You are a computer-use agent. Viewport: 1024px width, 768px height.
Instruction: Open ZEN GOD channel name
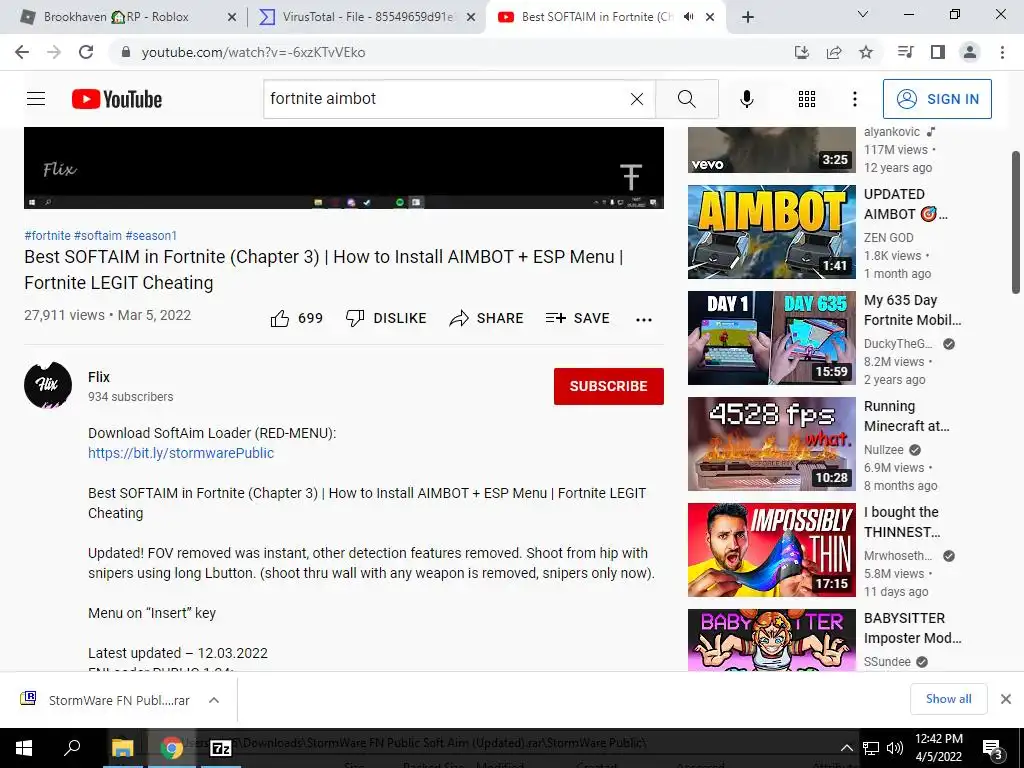pos(888,238)
